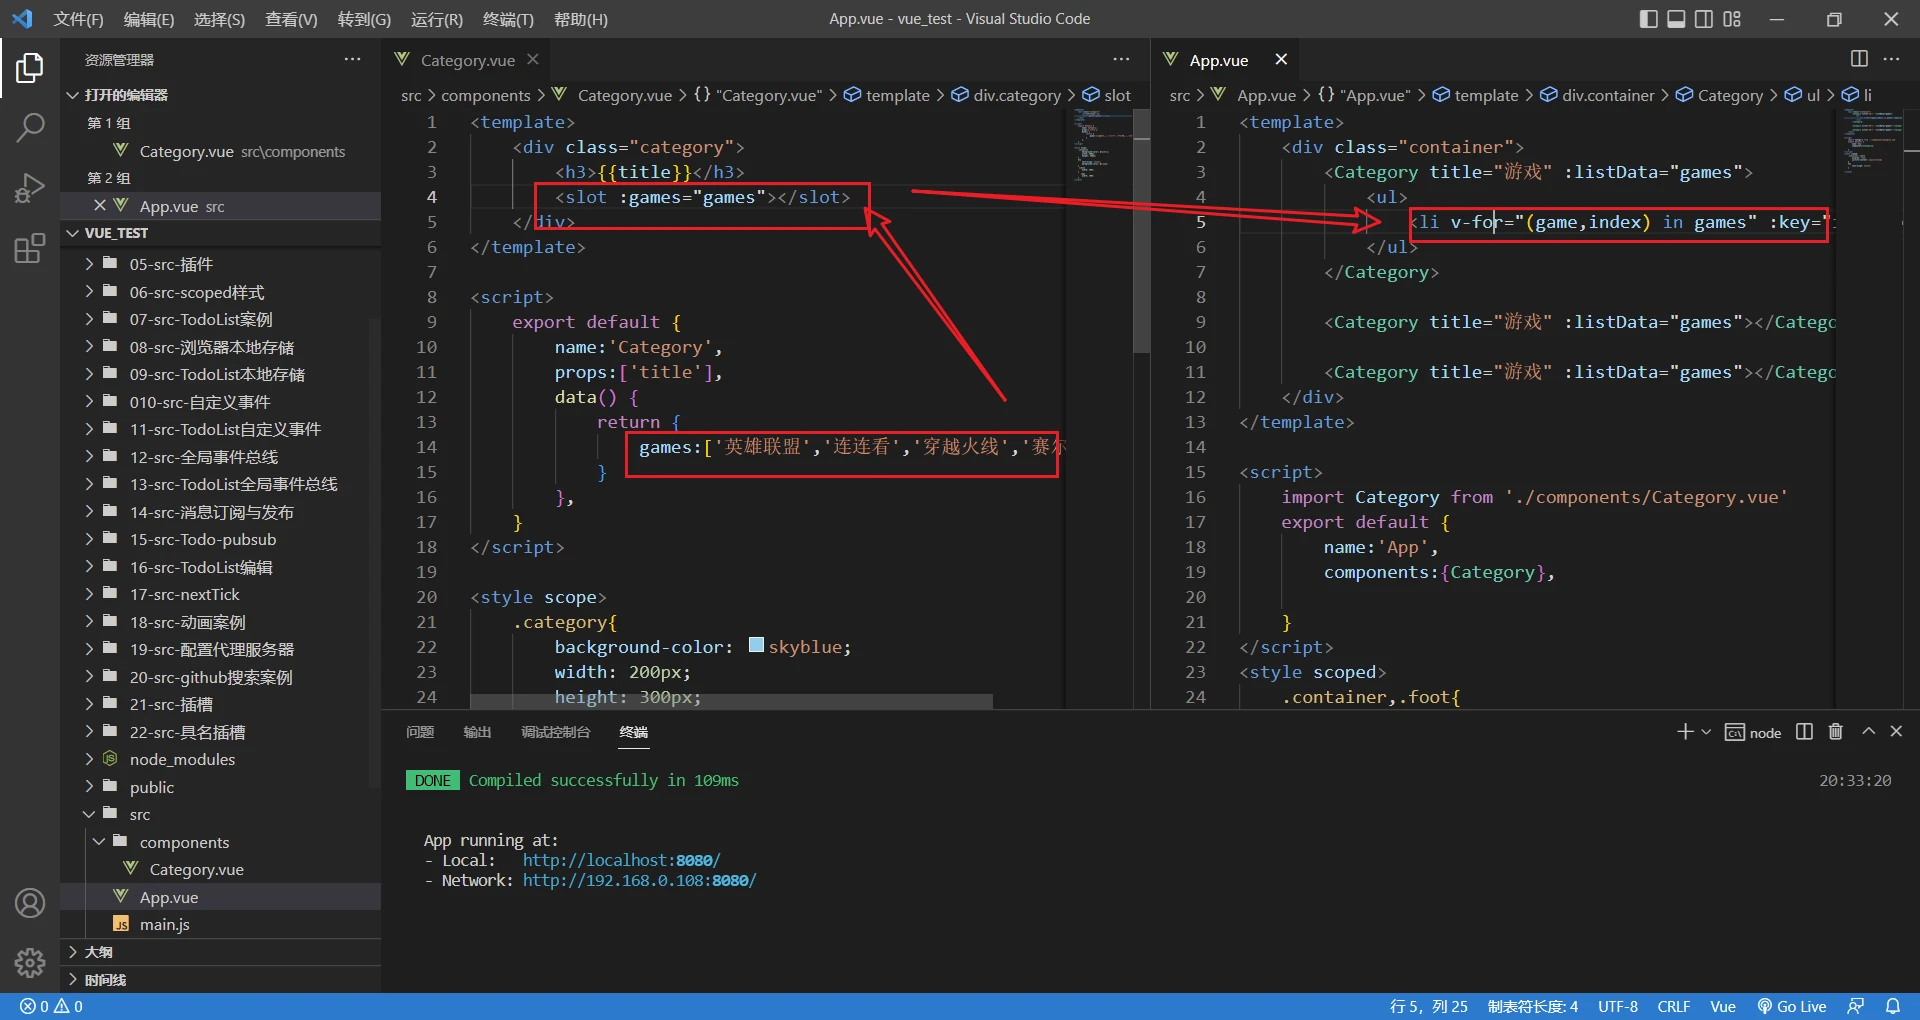Toggle the bottom panel layout button
The width and height of the screenshot is (1920, 1020).
tap(1676, 19)
